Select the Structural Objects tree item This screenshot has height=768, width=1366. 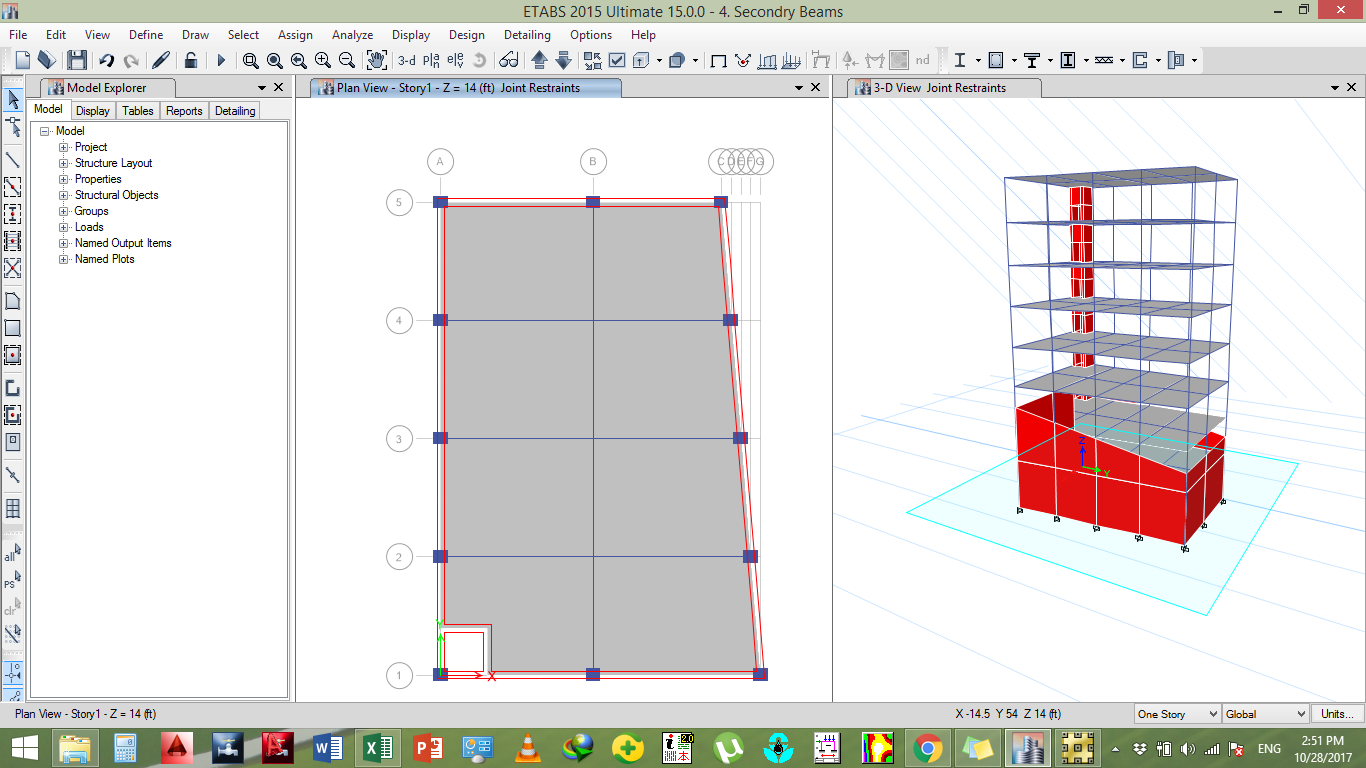click(116, 195)
